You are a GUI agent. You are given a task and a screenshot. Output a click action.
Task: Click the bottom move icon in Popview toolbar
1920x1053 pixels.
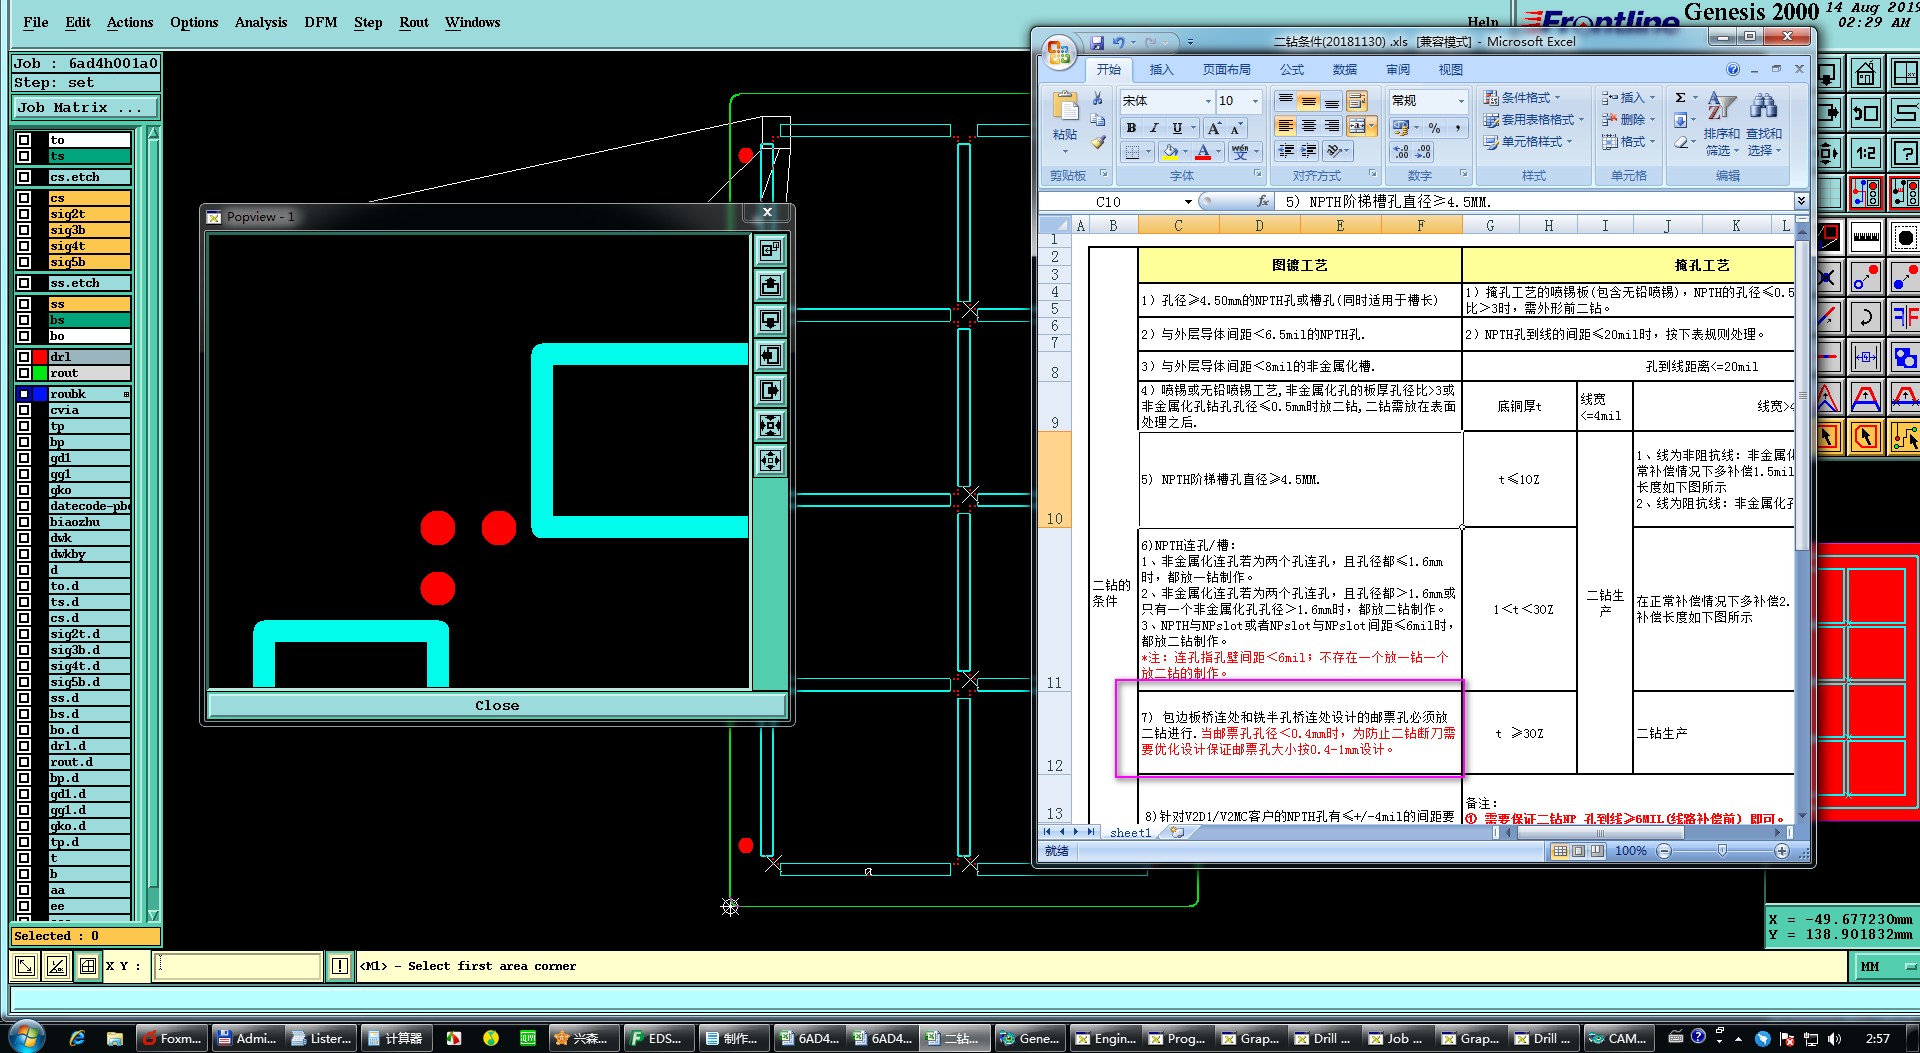click(x=770, y=461)
